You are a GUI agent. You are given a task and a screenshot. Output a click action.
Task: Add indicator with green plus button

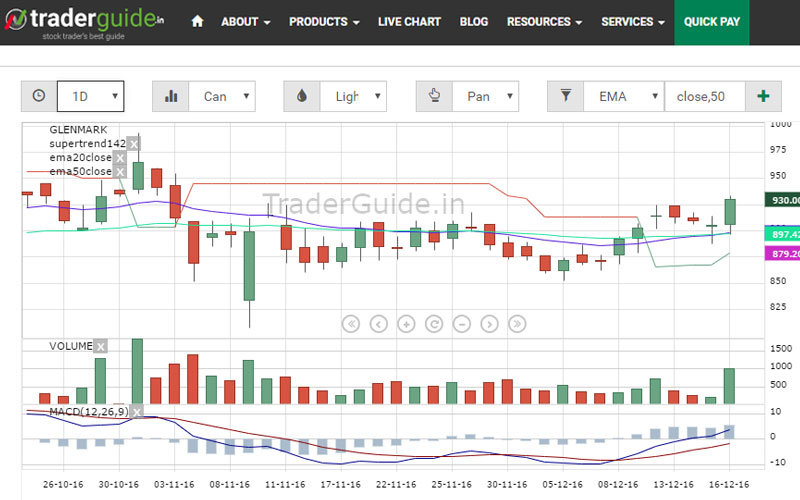click(x=763, y=96)
